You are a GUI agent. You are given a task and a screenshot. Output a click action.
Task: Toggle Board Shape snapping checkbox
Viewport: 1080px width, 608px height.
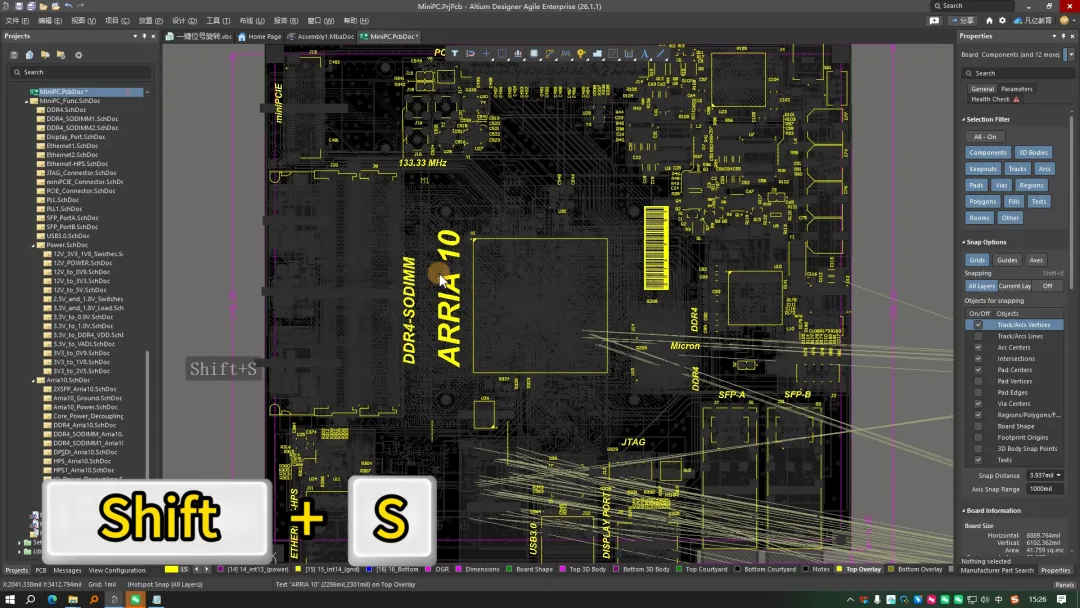pos(978,426)
